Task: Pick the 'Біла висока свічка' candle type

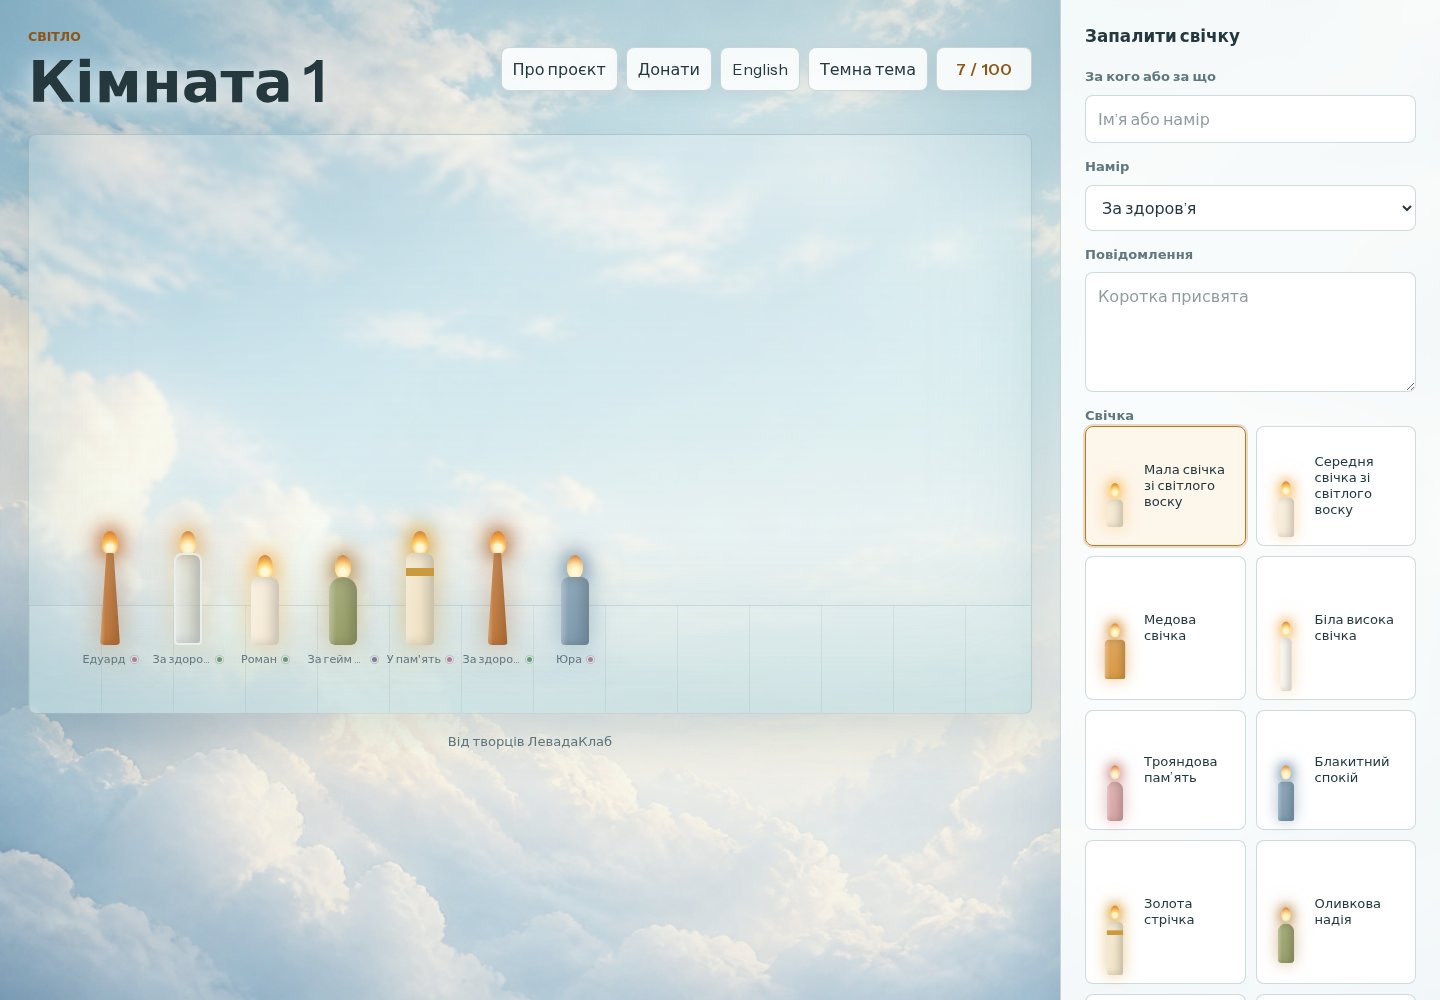Action: [x=1336, y=628]
